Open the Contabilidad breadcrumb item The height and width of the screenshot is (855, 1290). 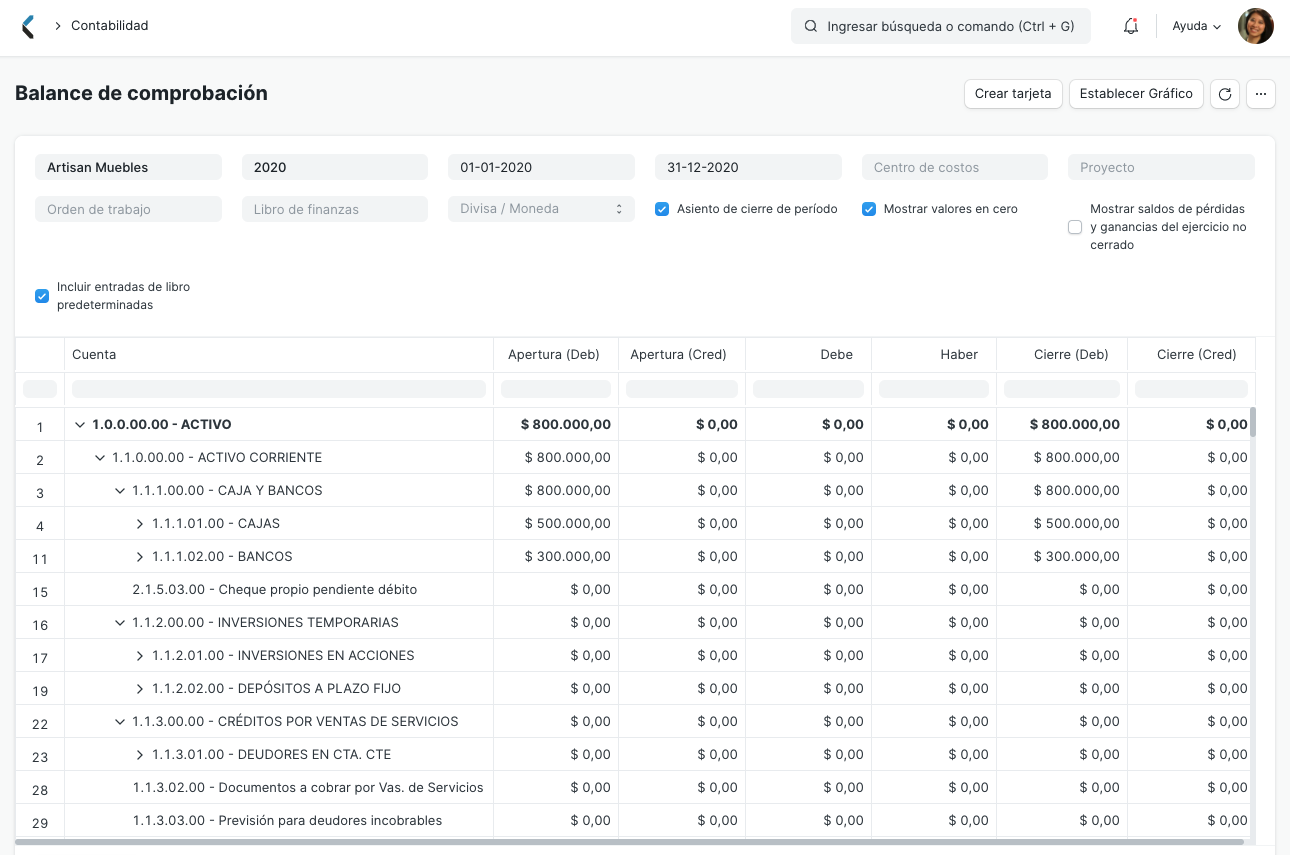coord(112,26)
